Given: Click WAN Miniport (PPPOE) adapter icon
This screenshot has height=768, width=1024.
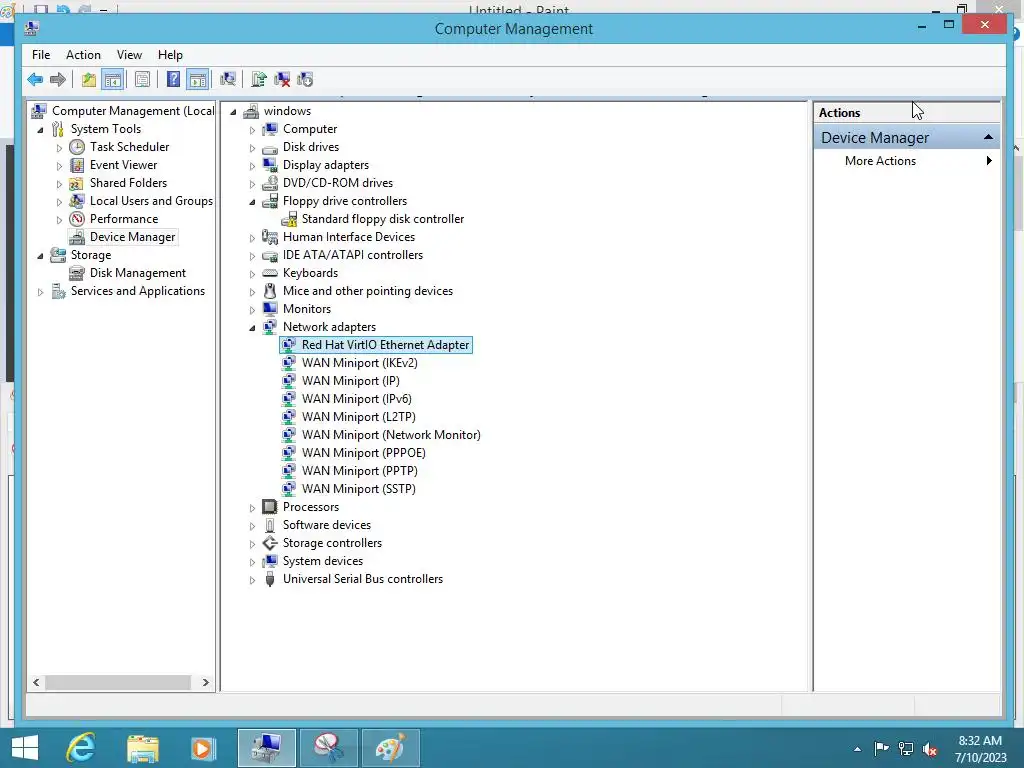Looking at the screenshot, I should (289, 453).
